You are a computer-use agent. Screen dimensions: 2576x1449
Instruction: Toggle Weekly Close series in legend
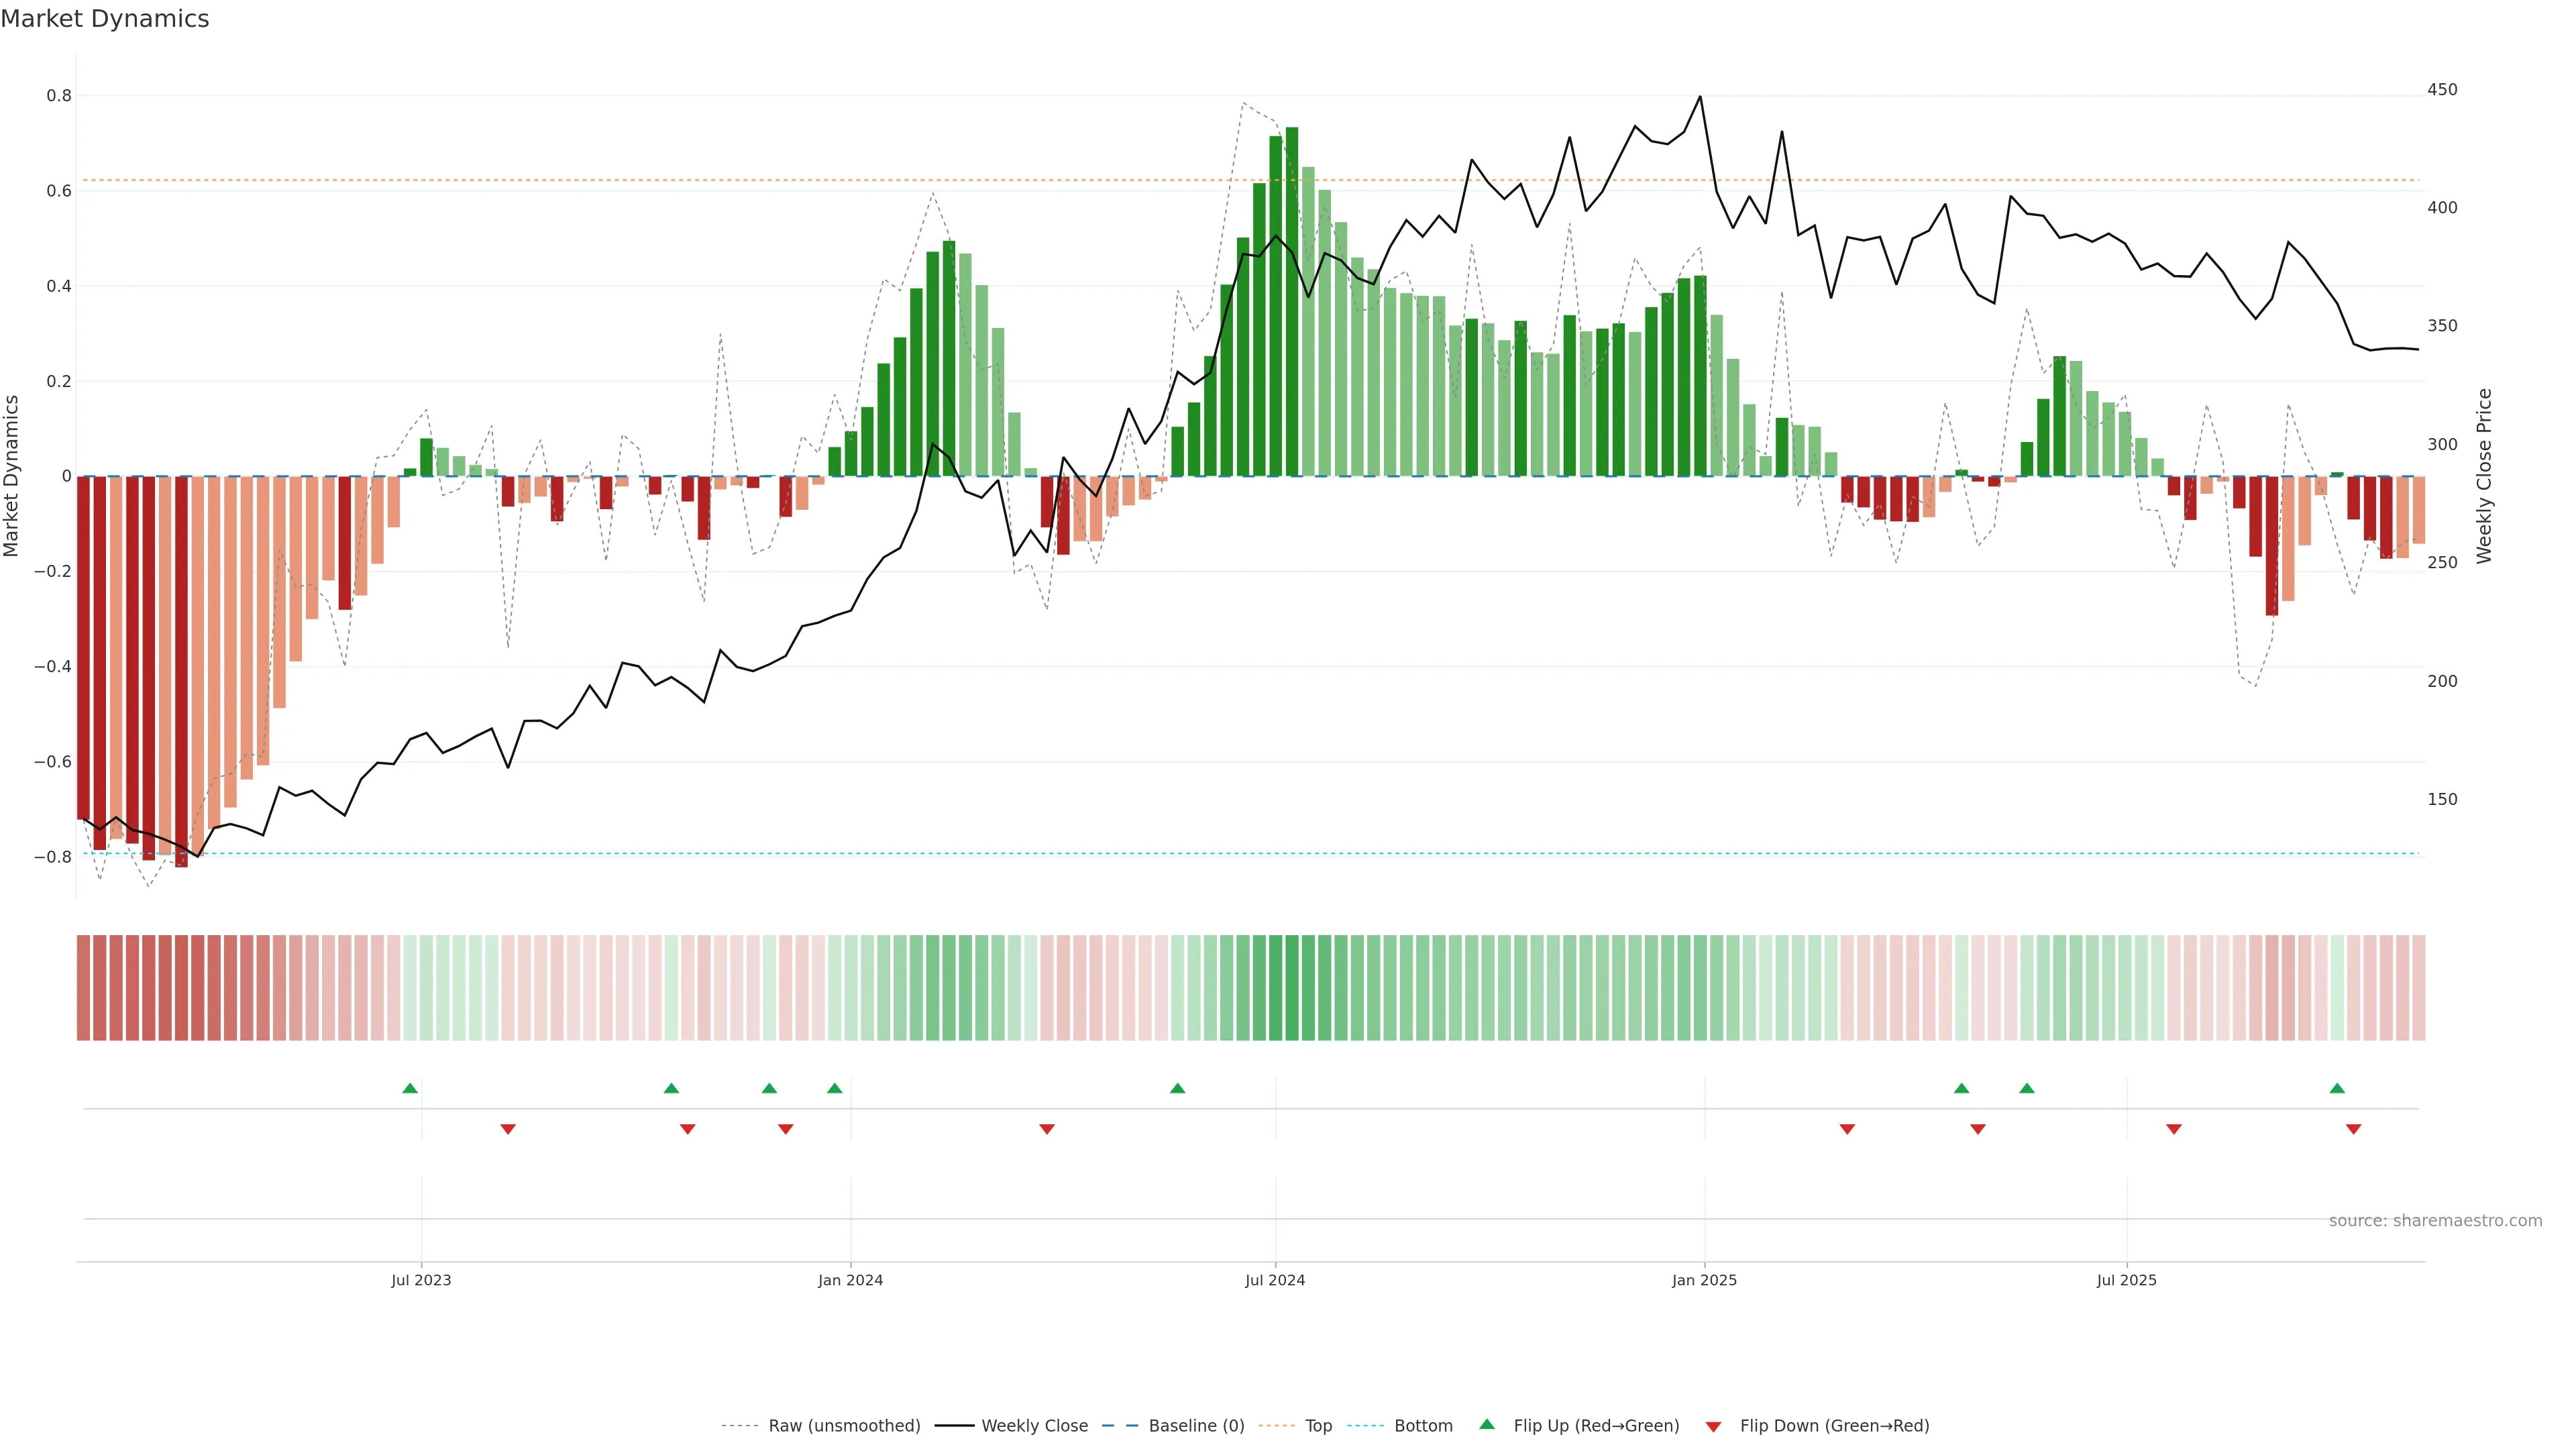click(1034, 1426)
